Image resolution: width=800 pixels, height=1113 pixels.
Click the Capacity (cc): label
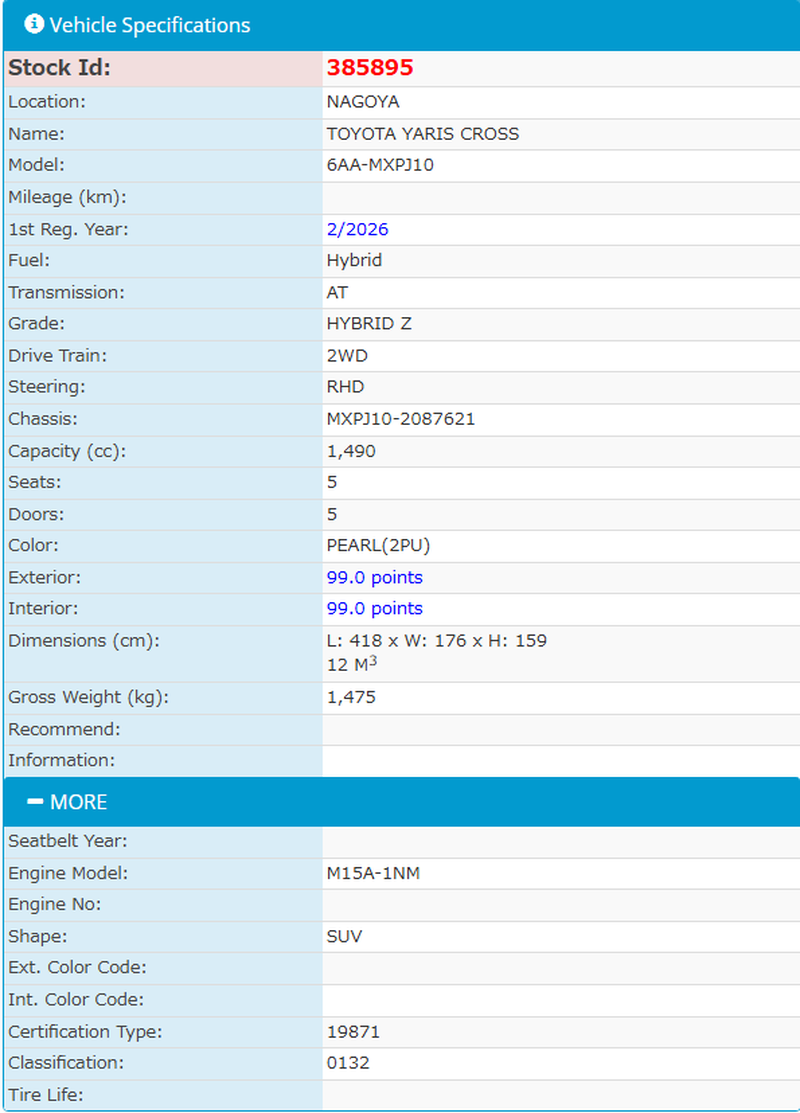coord(67,451)
